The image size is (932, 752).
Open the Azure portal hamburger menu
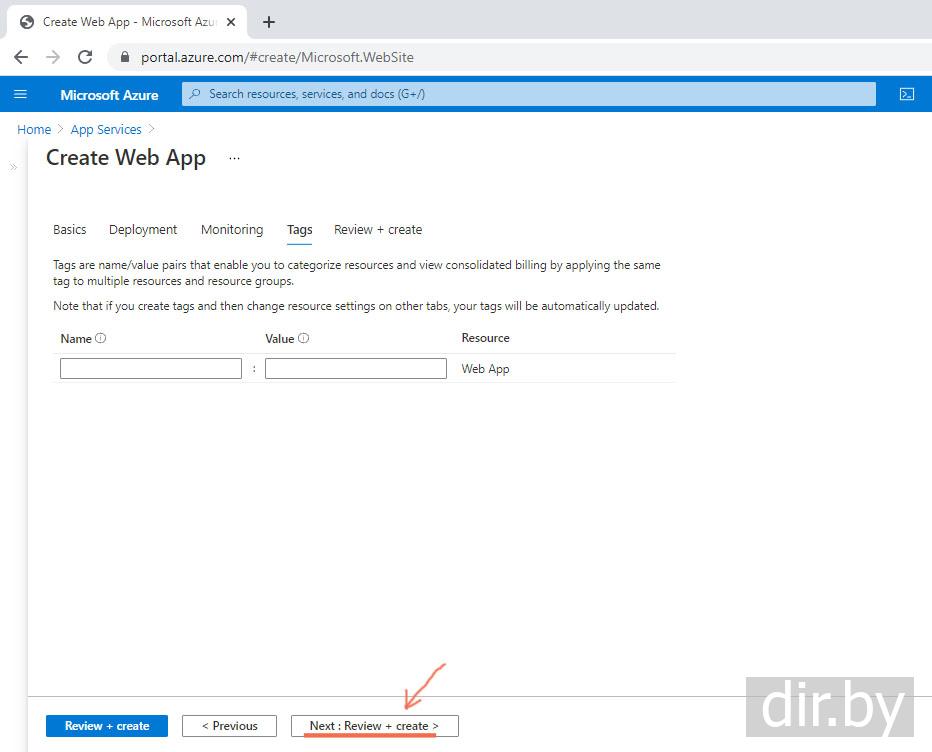20,94
